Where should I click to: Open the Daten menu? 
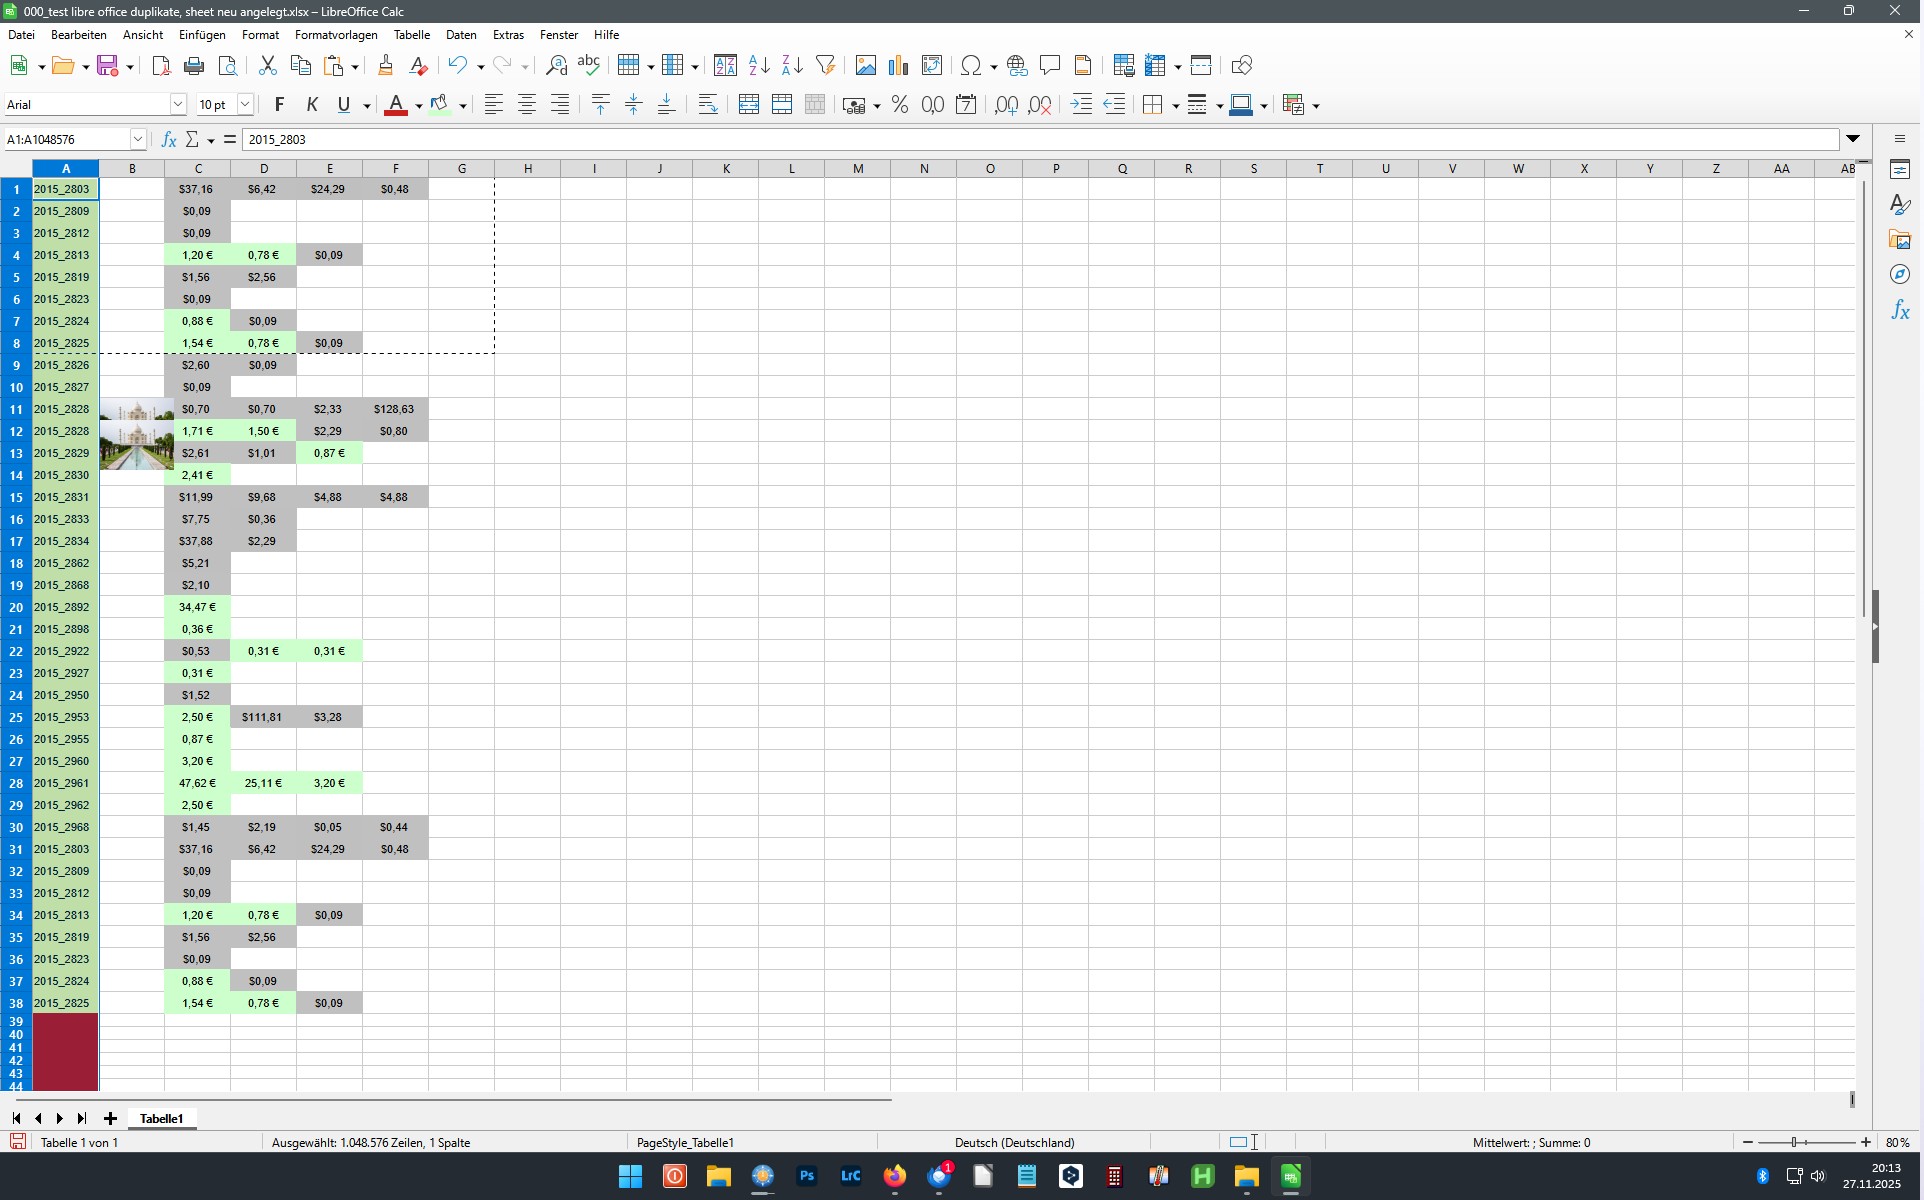461,35
